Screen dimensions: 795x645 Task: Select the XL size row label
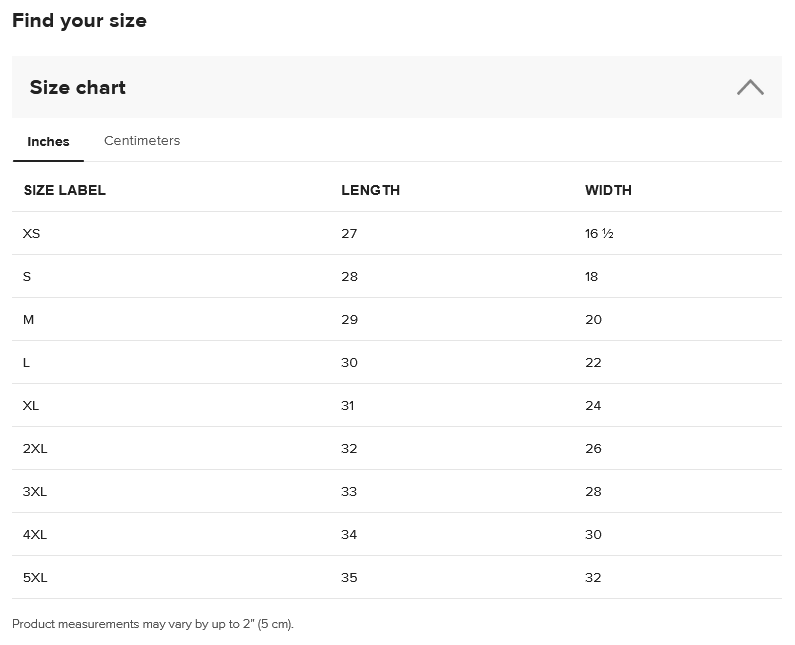tap(31, 405)
